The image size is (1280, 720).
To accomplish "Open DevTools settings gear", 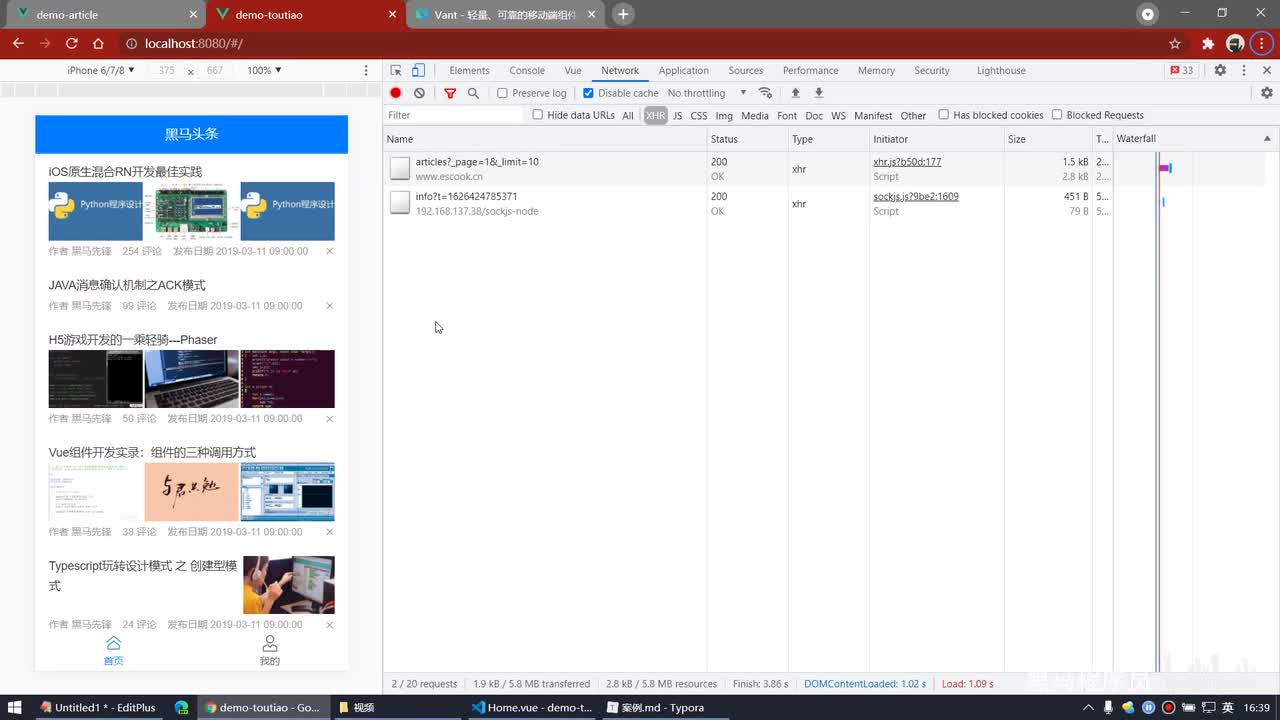I will tap(1220, 70).
